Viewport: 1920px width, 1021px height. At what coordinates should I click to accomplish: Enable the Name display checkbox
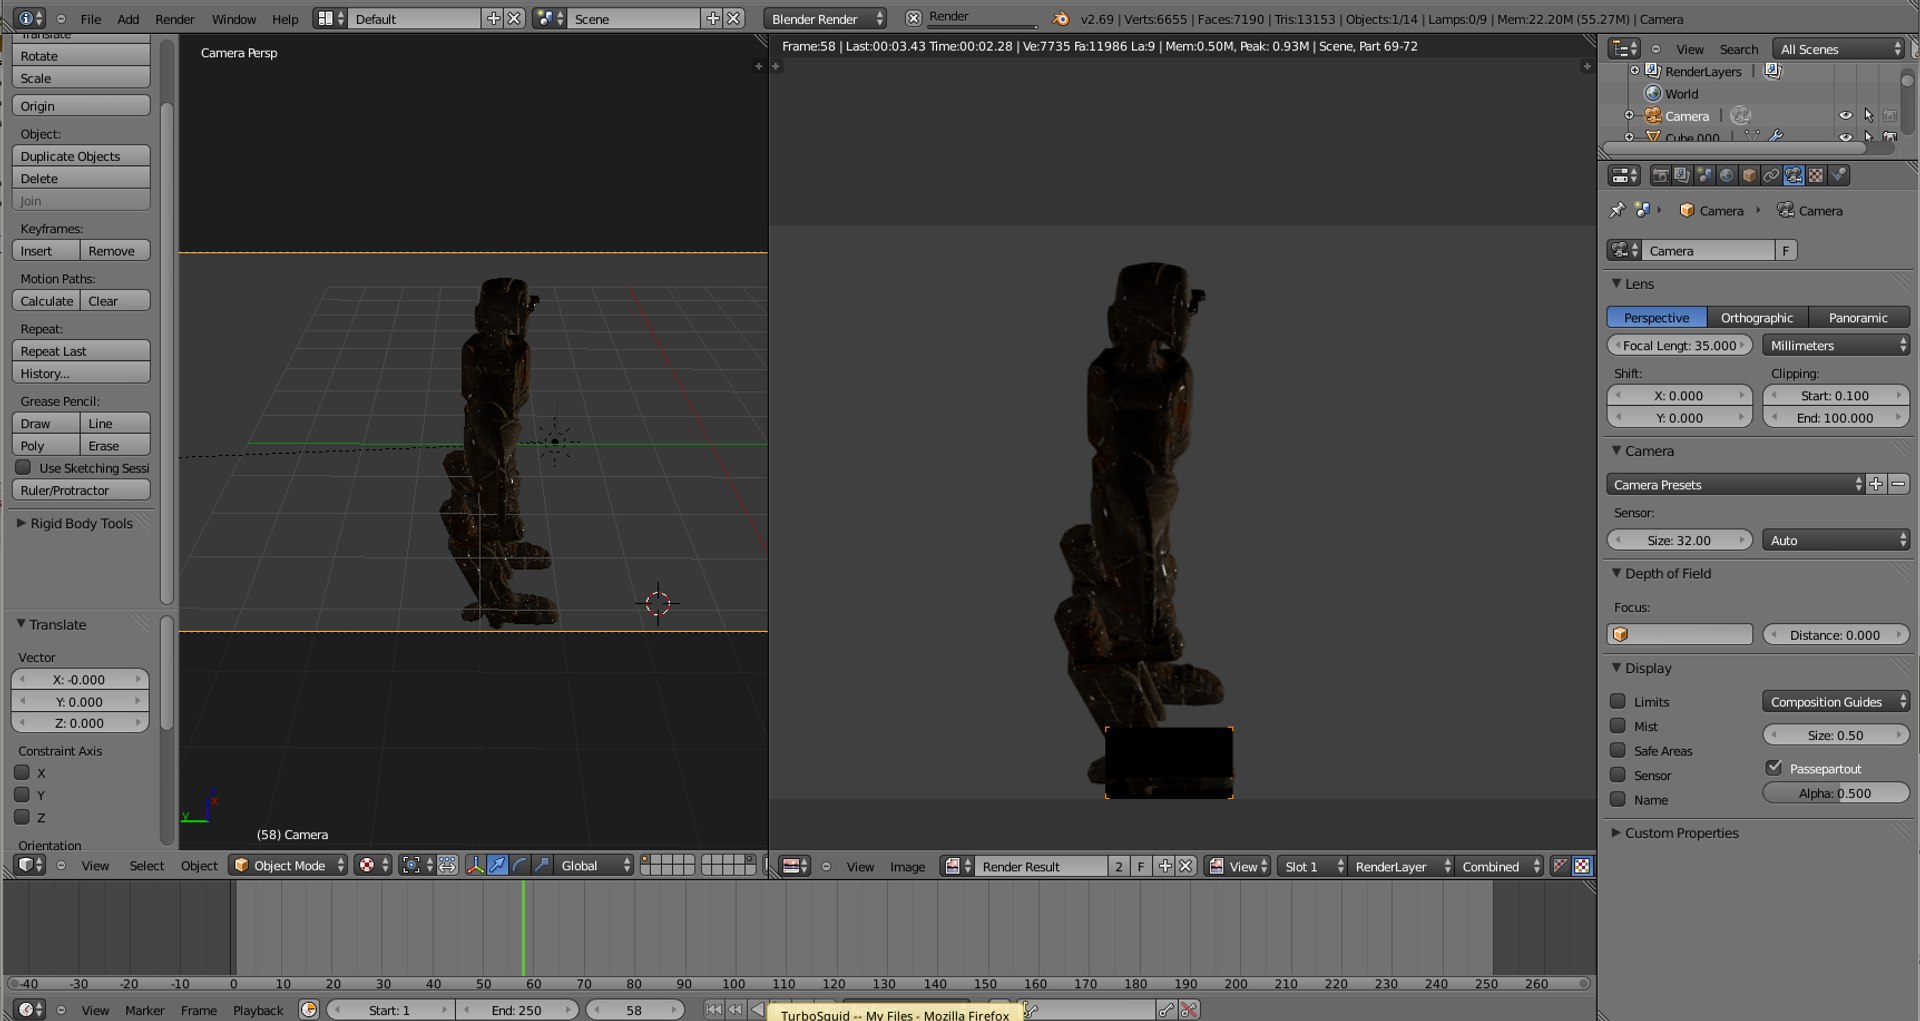point(1618,799)
